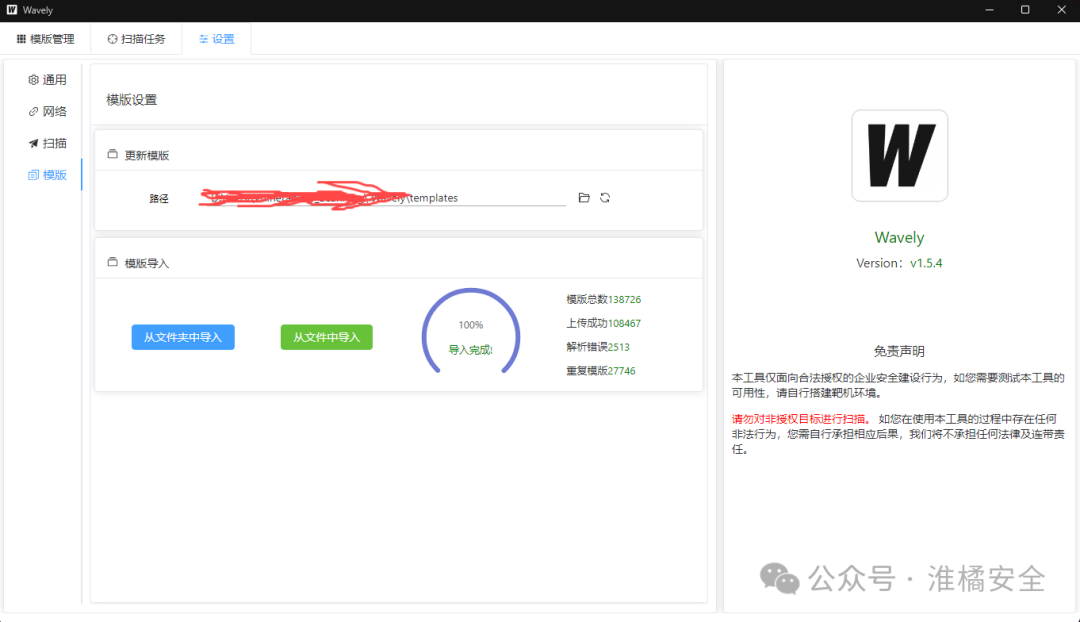Click the refresh icon beside template path
Viewport: 1080px width, 622px height.
pyautogui.click(x=605, y=198)
